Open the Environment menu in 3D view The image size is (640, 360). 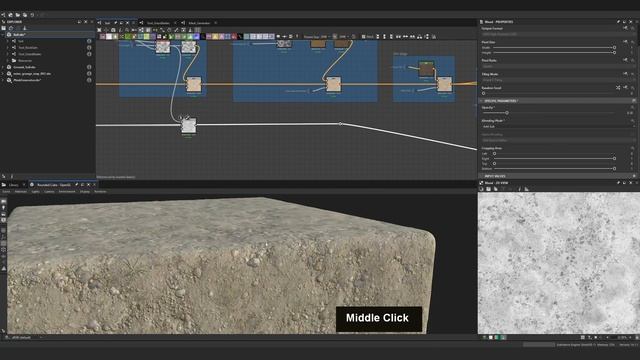(67, 191)
